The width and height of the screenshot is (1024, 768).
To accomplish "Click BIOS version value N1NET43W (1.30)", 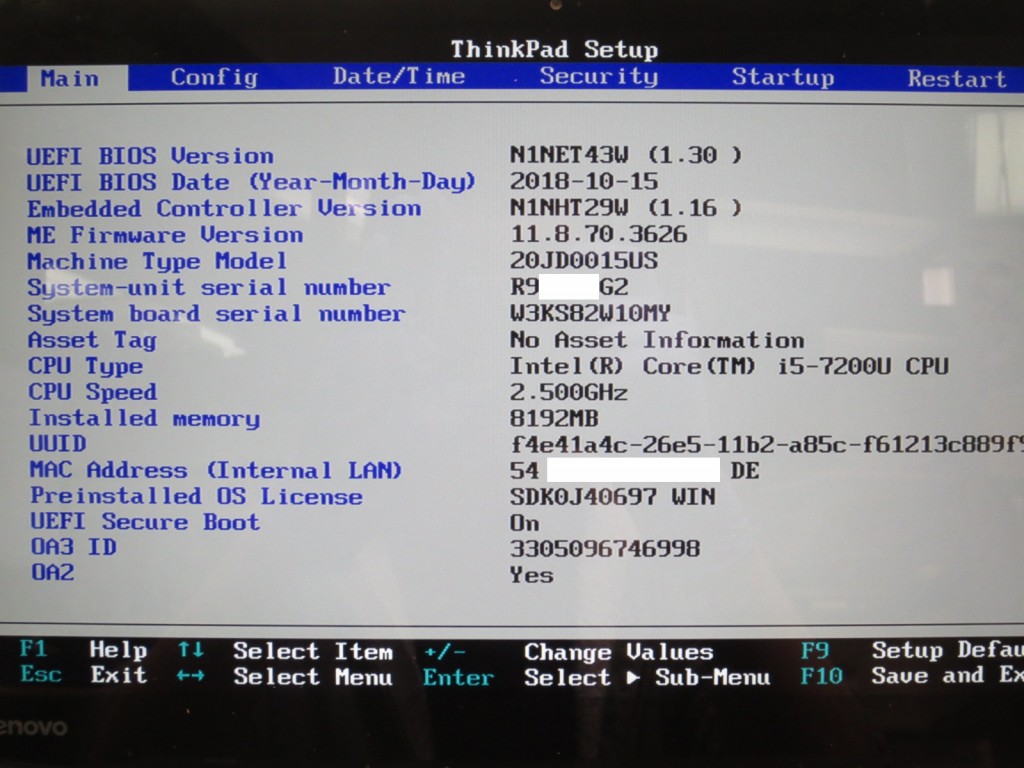I will pyautogui.click(x=626, y=155).
